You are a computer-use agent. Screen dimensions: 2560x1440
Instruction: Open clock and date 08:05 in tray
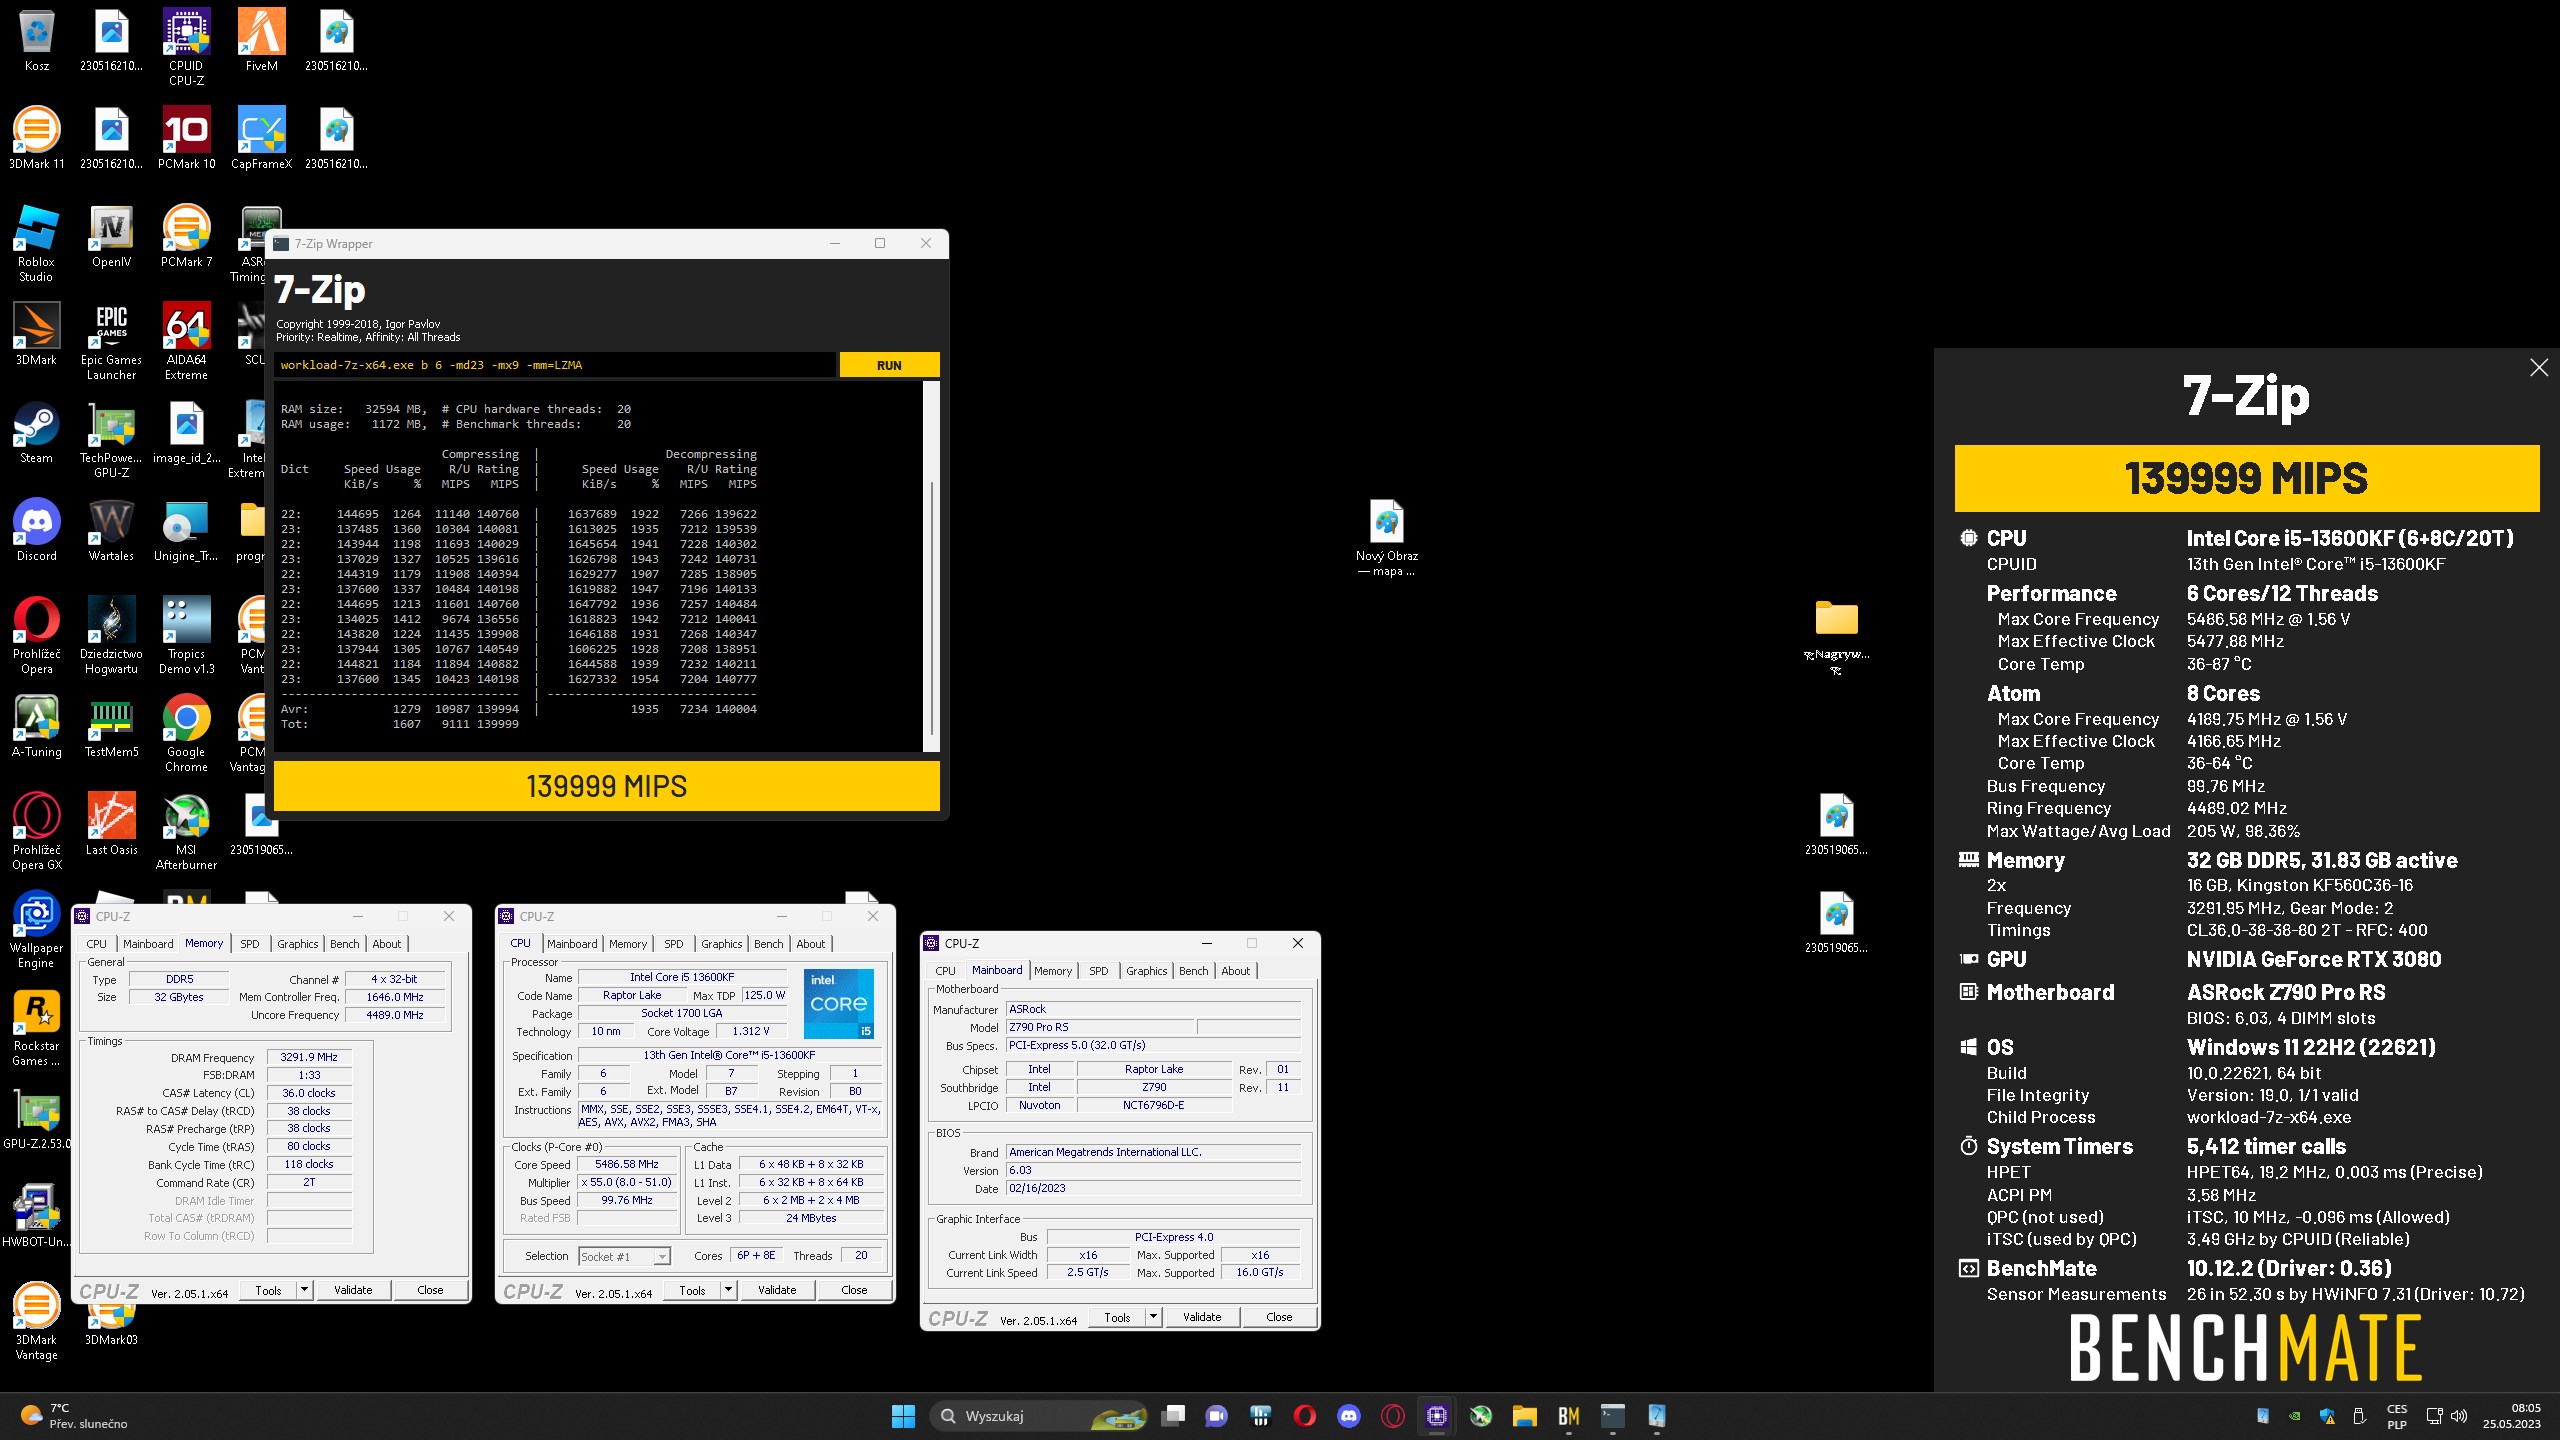coord(2511,1416)
